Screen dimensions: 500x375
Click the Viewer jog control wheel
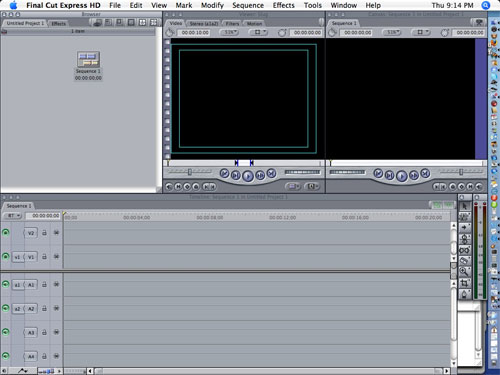click(302, 172)
